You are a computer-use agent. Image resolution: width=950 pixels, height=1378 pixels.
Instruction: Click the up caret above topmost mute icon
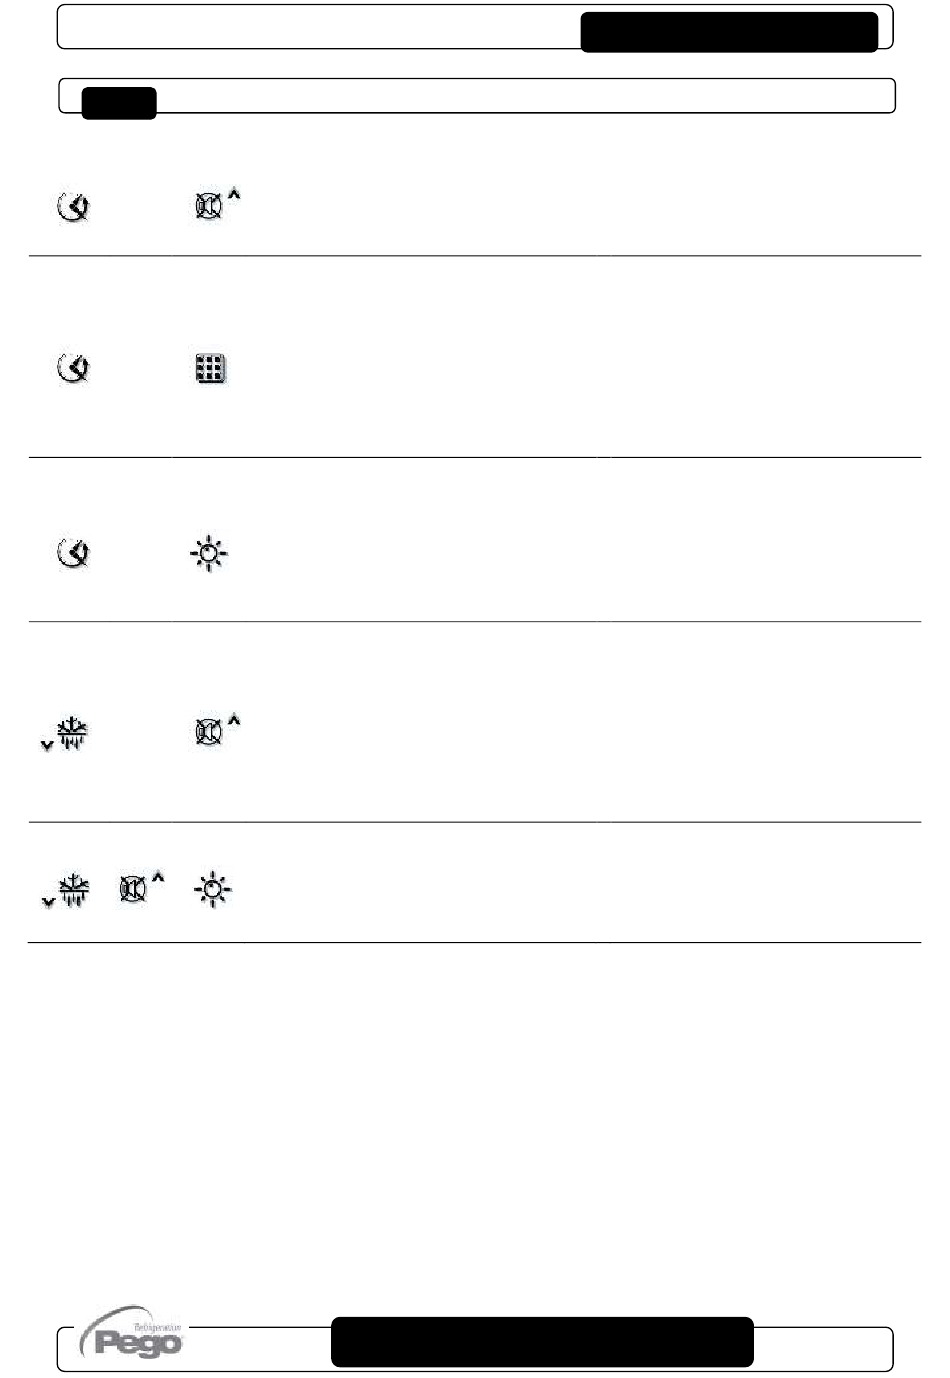click(x=234, y=195)
